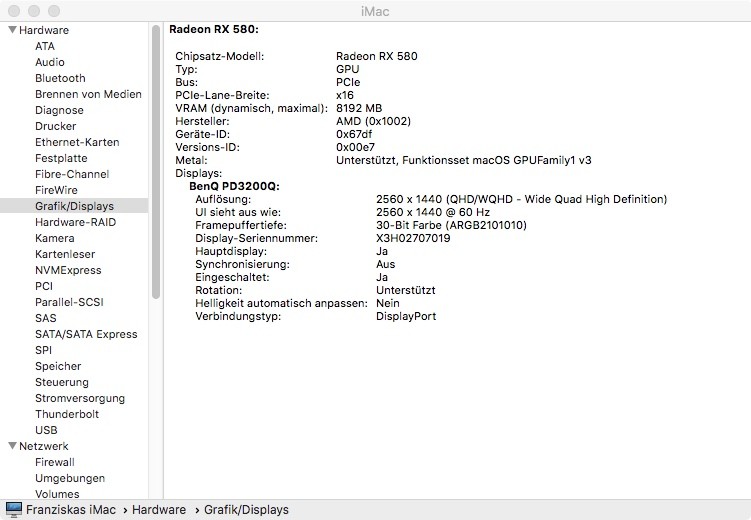751x520 pixels.
Task: Select the BenQ PD3200Q display heading
Action: pyautogui.click(x=234, y=186)
